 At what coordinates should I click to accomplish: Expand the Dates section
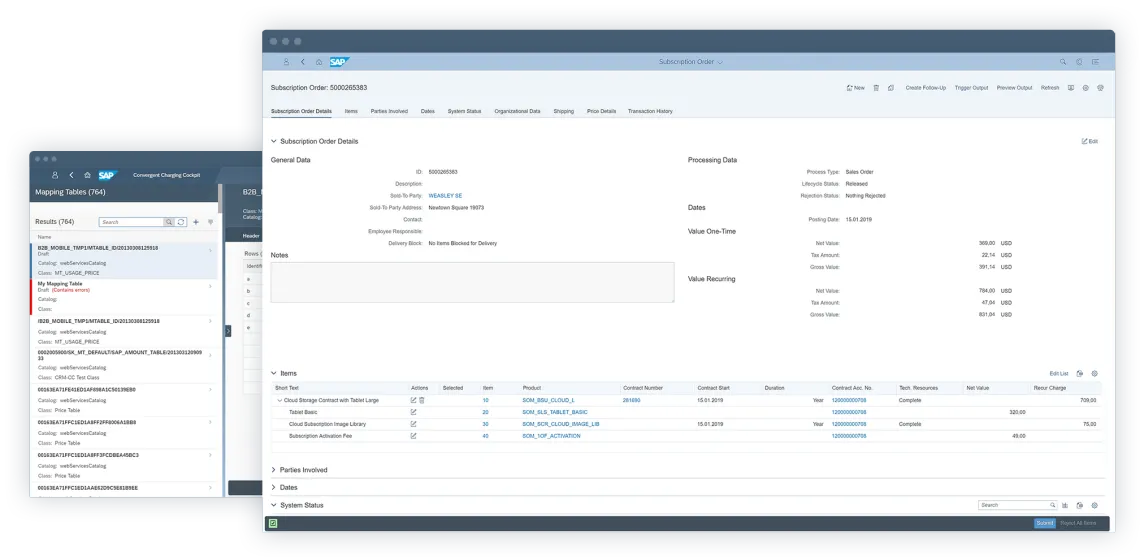pos(275,488)
